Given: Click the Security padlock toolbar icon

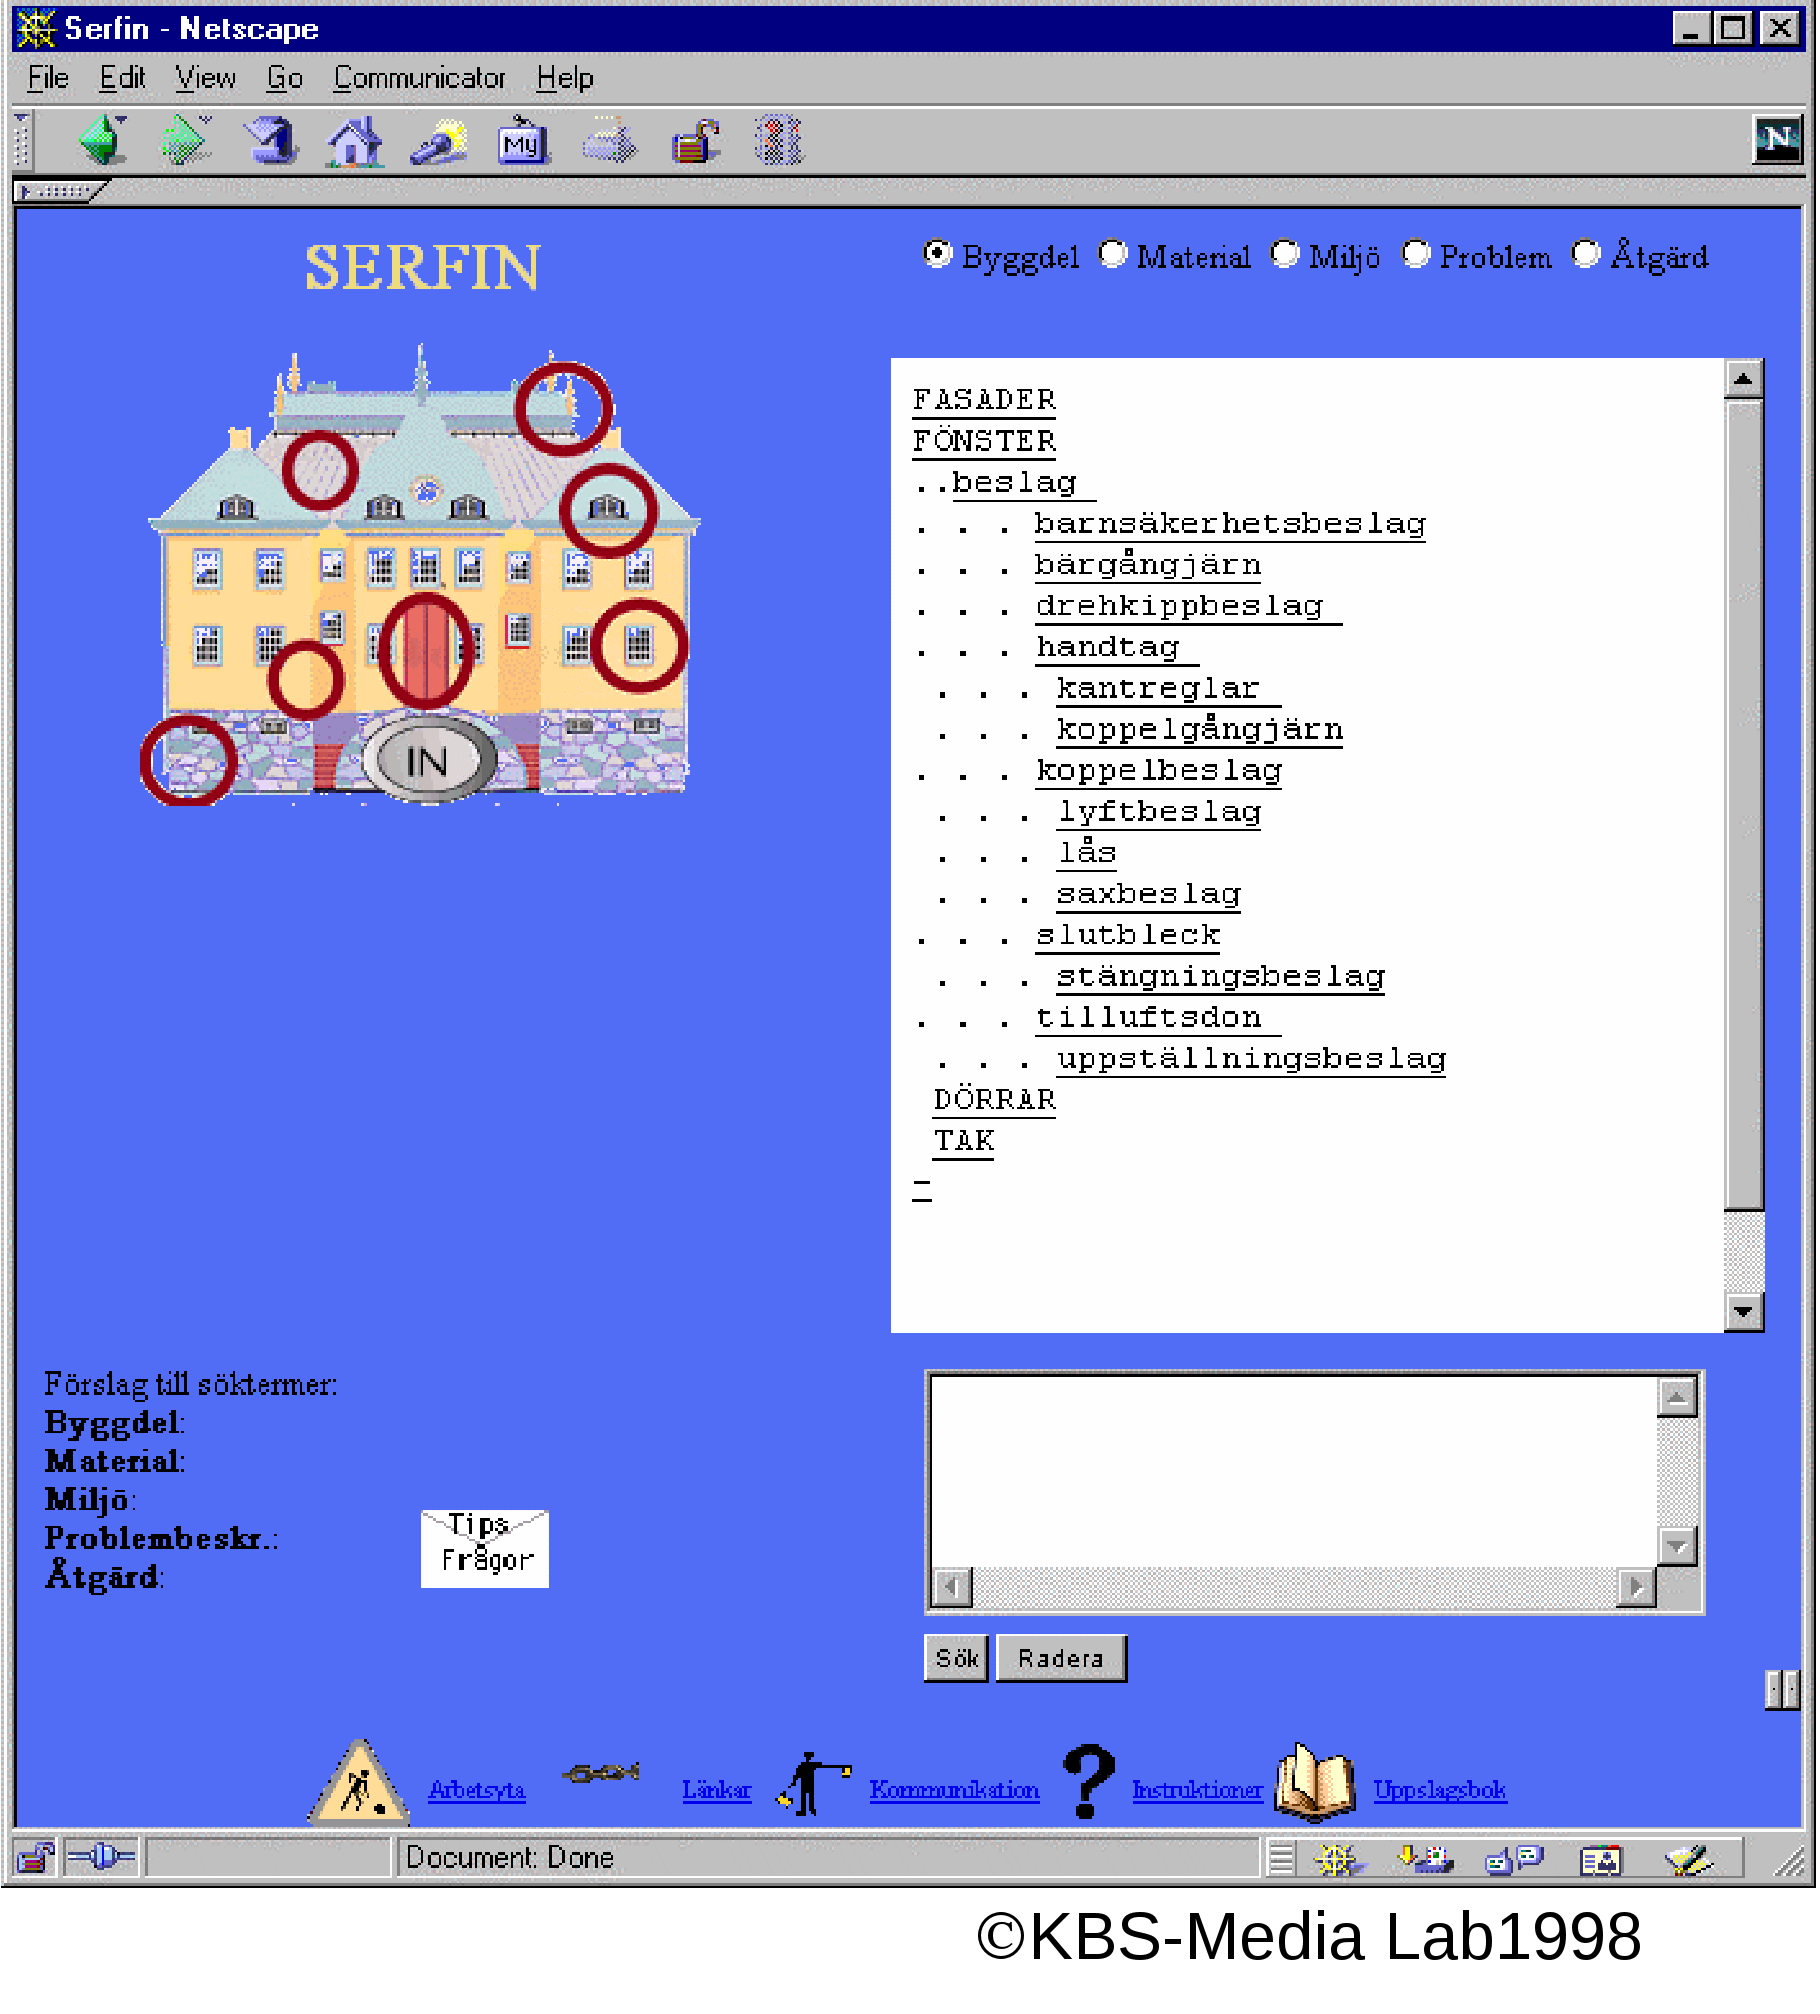Looking at the screenshot, I should [x=695, y=141].
